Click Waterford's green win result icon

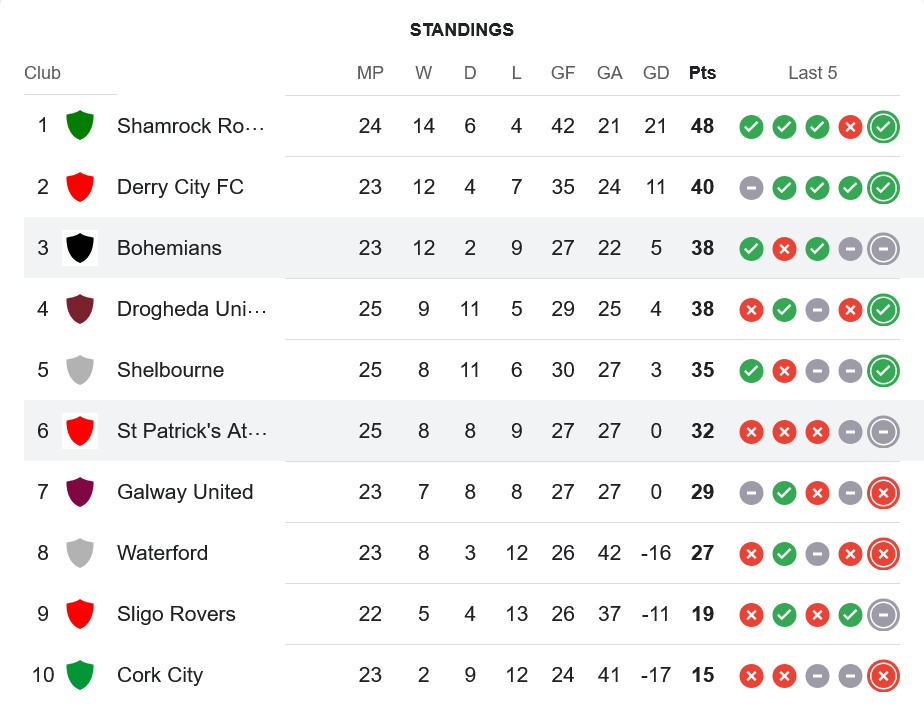(784, 554)
